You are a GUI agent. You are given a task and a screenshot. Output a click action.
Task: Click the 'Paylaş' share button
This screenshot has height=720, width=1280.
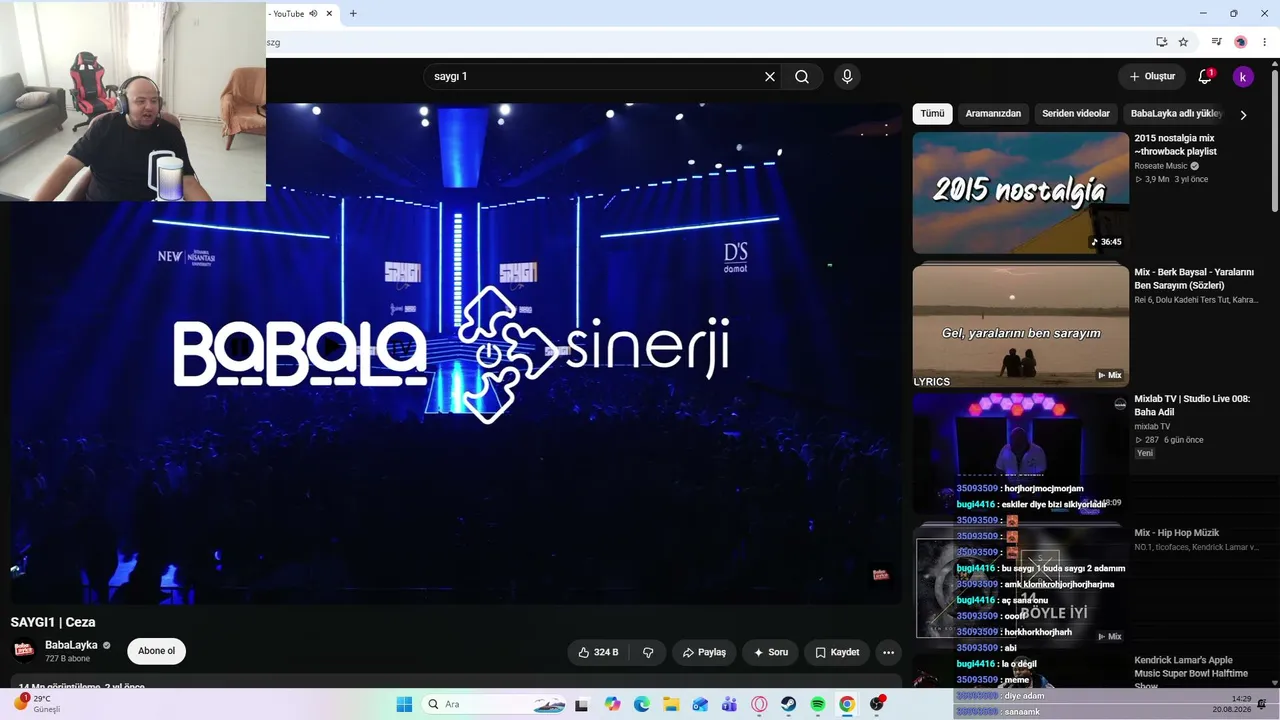tap(704, 652)
